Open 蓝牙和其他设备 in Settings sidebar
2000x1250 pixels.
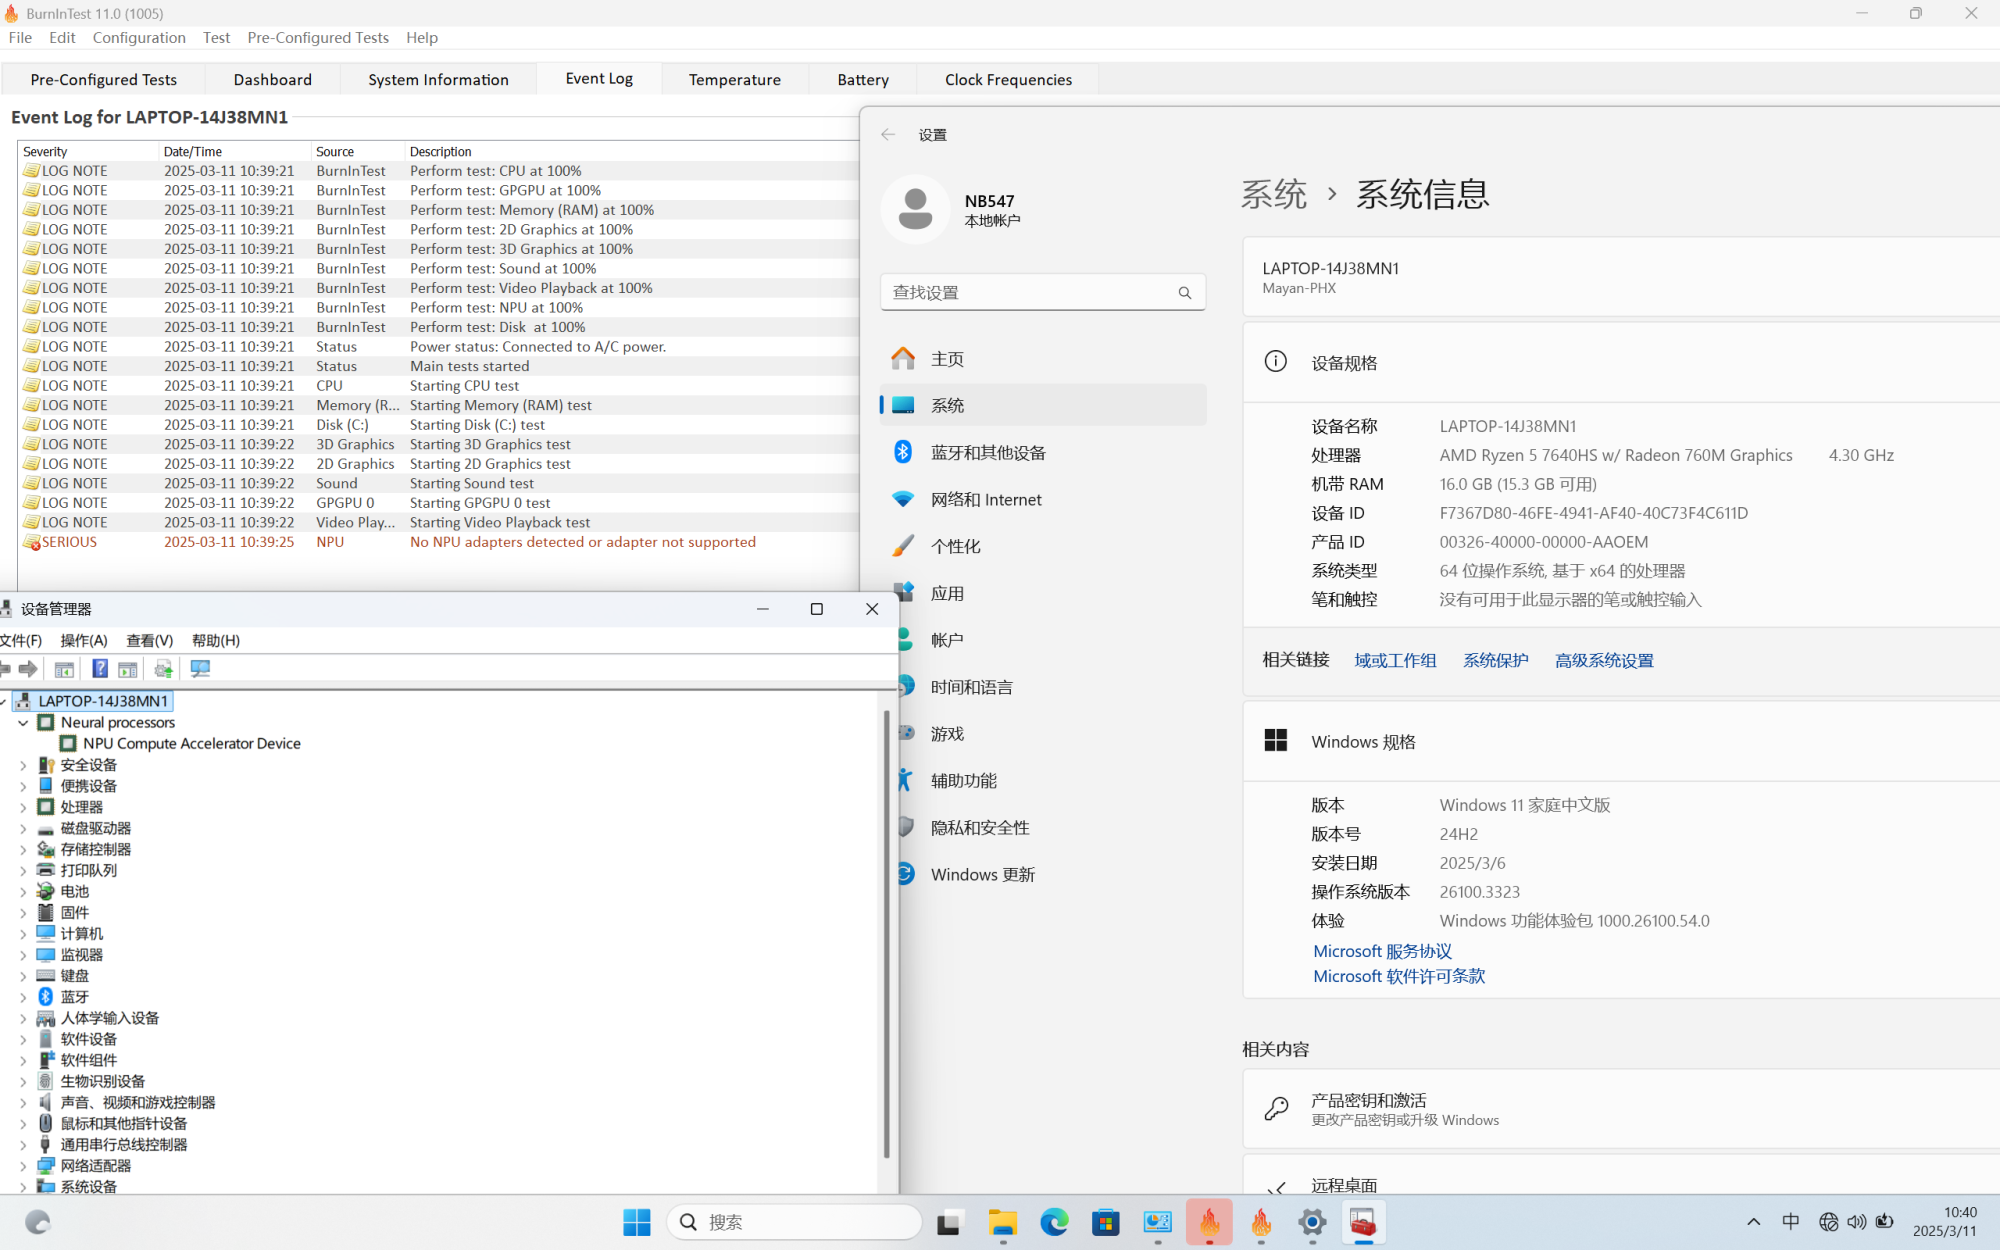(x=1043, y=452)
